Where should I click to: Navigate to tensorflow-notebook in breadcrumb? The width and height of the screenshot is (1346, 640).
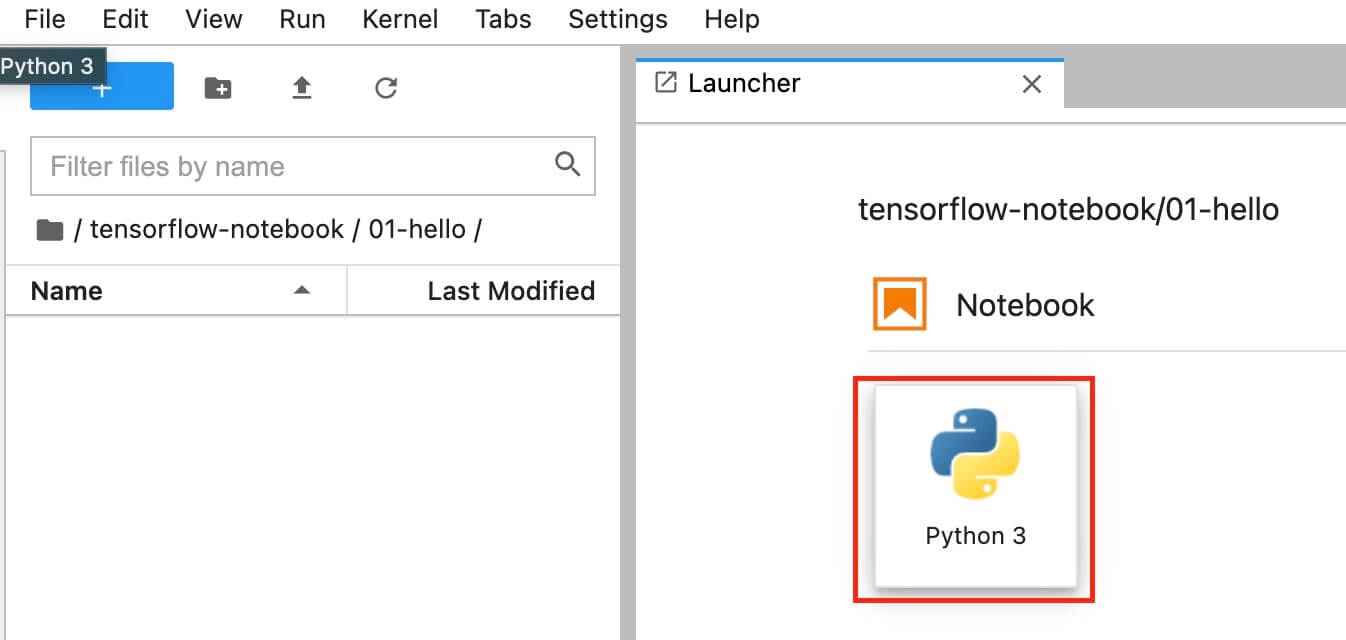(x=216, y=229)
